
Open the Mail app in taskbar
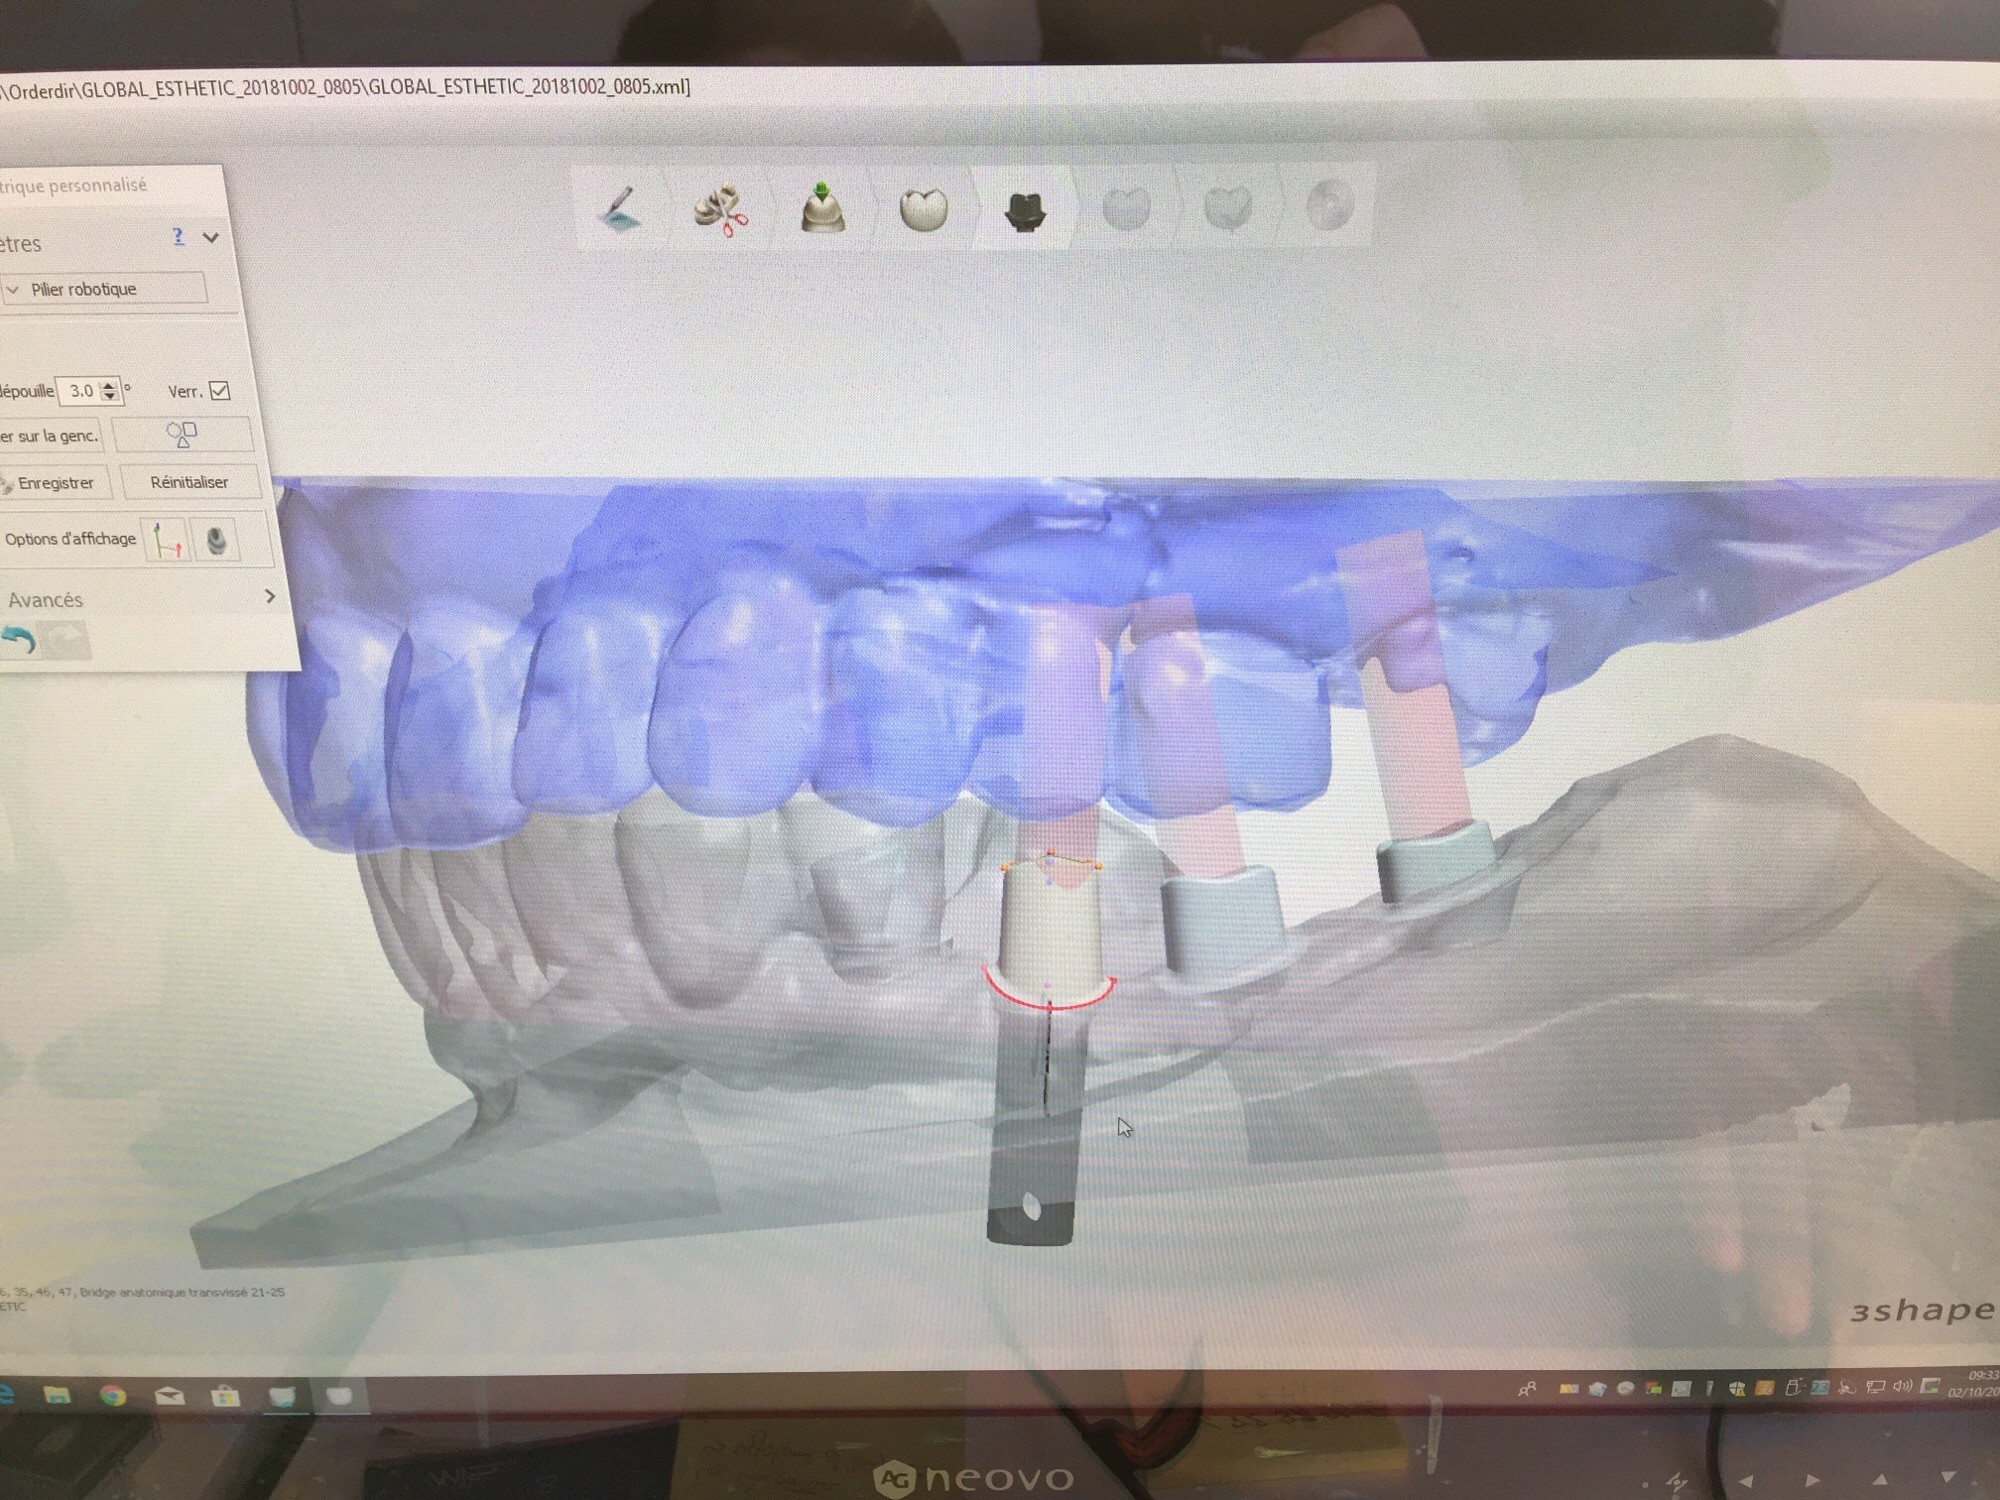tap(170, 1395)
